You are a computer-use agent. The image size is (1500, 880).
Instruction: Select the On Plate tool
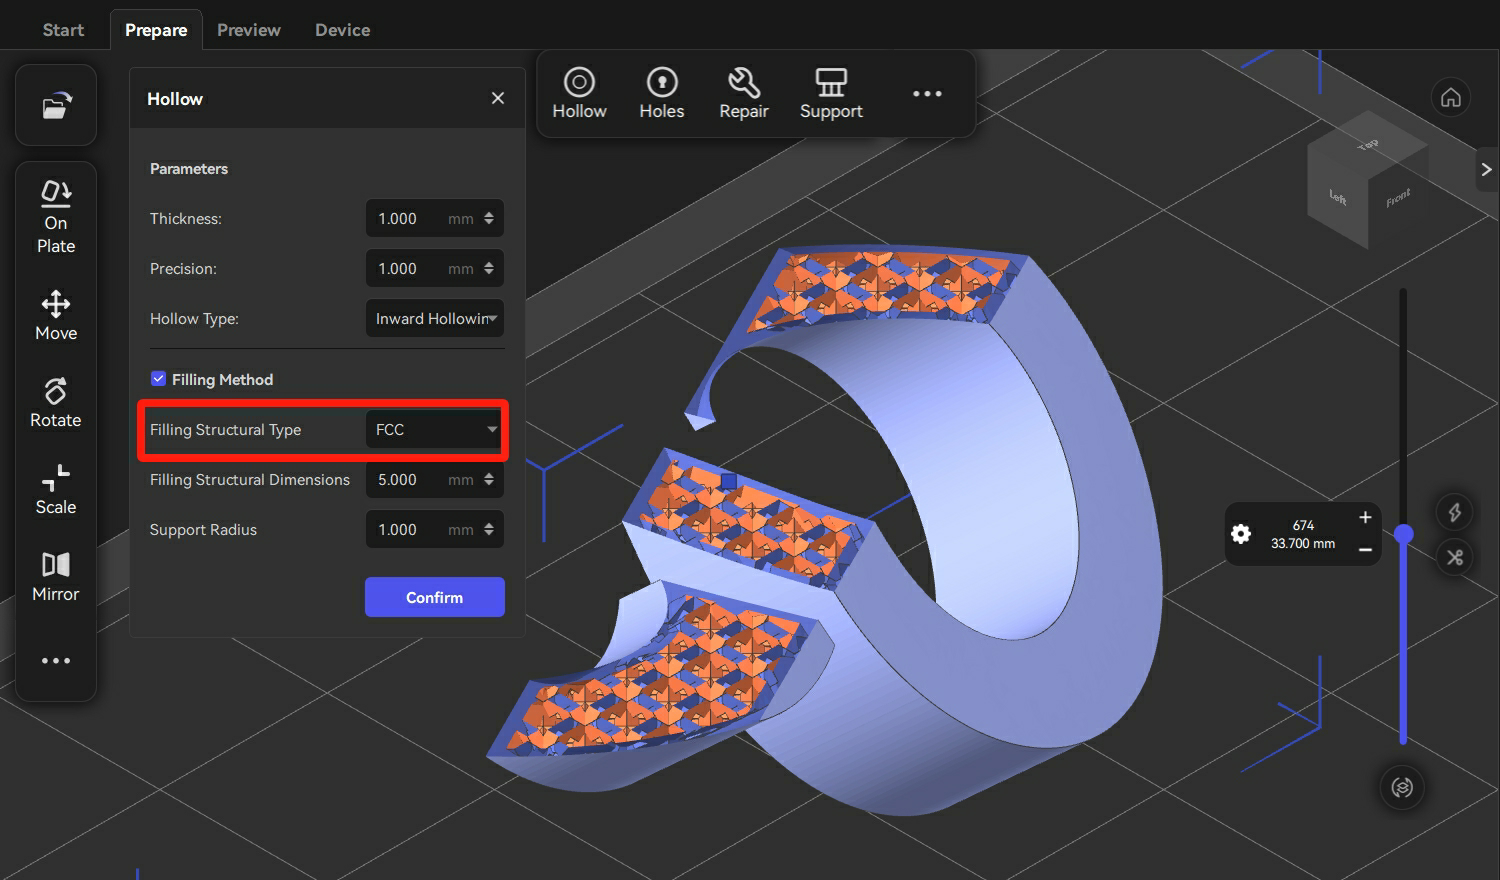coord(56,217)
